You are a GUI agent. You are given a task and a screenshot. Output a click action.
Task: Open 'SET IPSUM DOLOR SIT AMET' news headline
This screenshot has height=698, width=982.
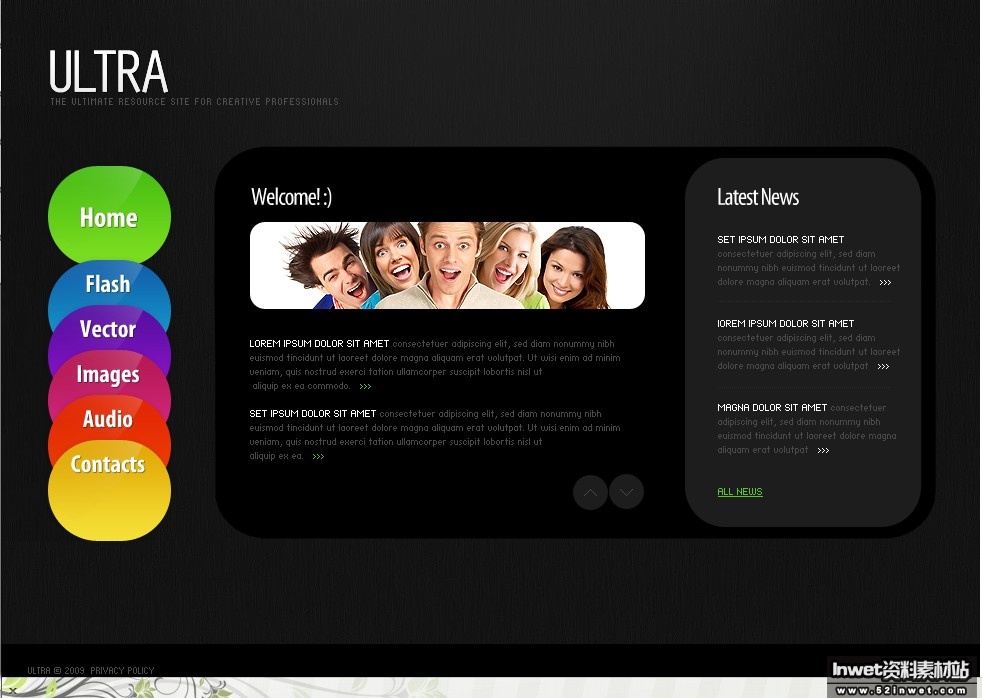[780, 240]
